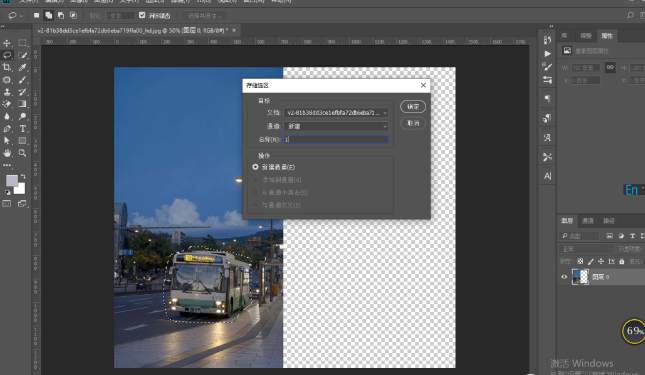The image size is (645, 375).
Task: Select the Hand tool
Action: 7,153
